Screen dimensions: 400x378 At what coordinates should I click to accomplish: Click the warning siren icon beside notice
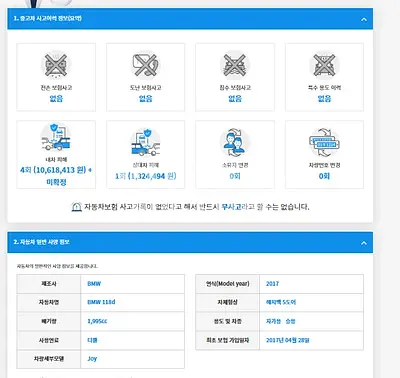pyautogui.click(x=76, y=207)
